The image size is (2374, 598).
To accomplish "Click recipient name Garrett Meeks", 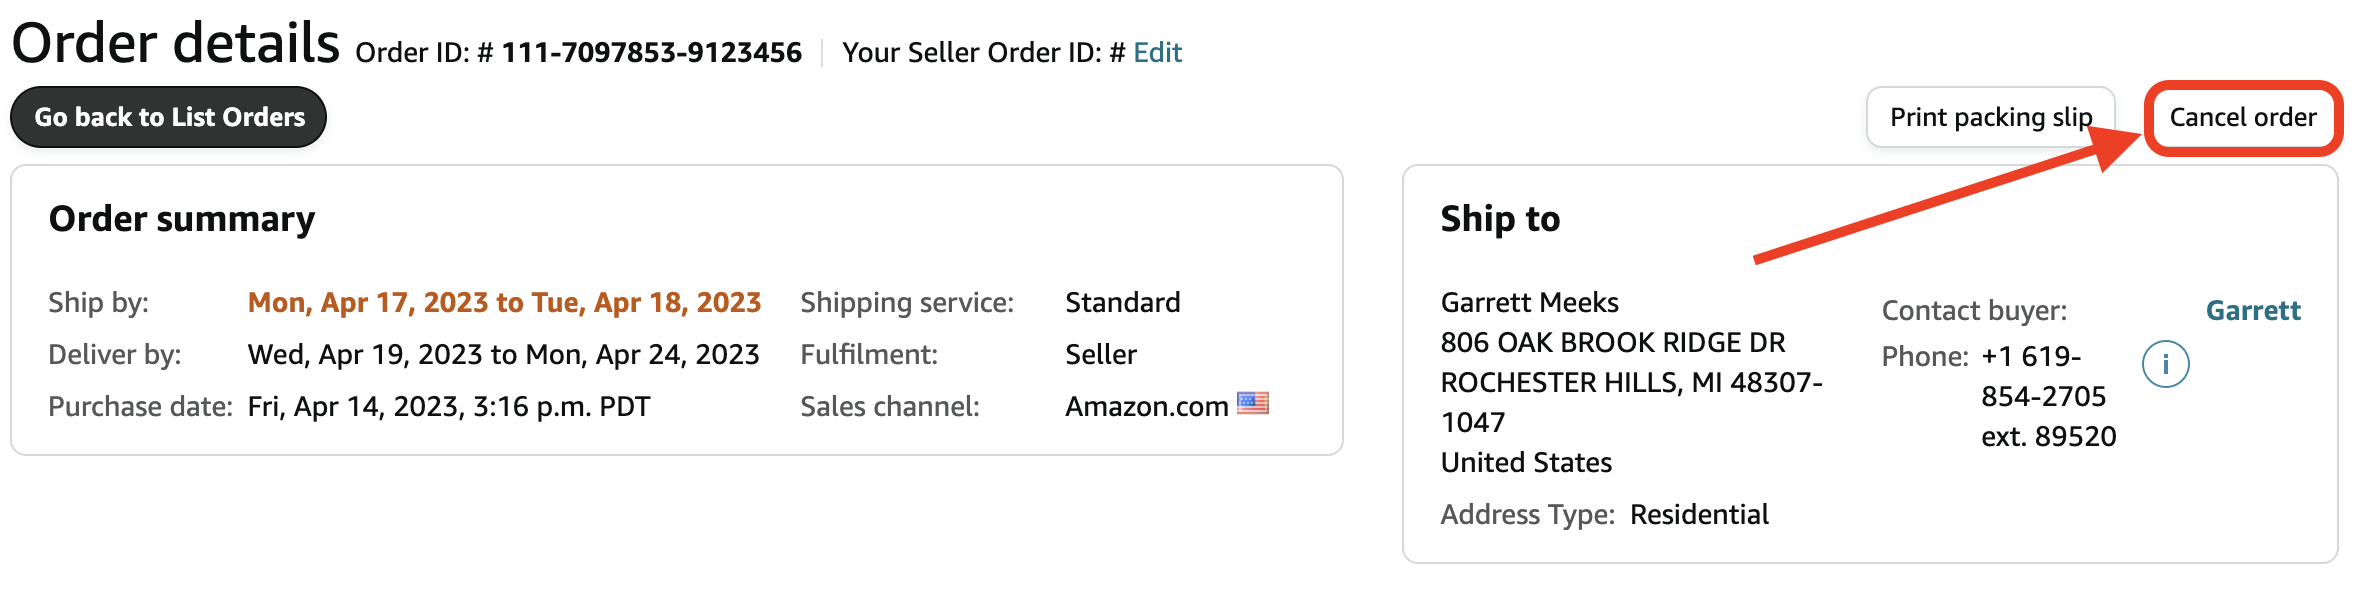I will point(1529,302).
